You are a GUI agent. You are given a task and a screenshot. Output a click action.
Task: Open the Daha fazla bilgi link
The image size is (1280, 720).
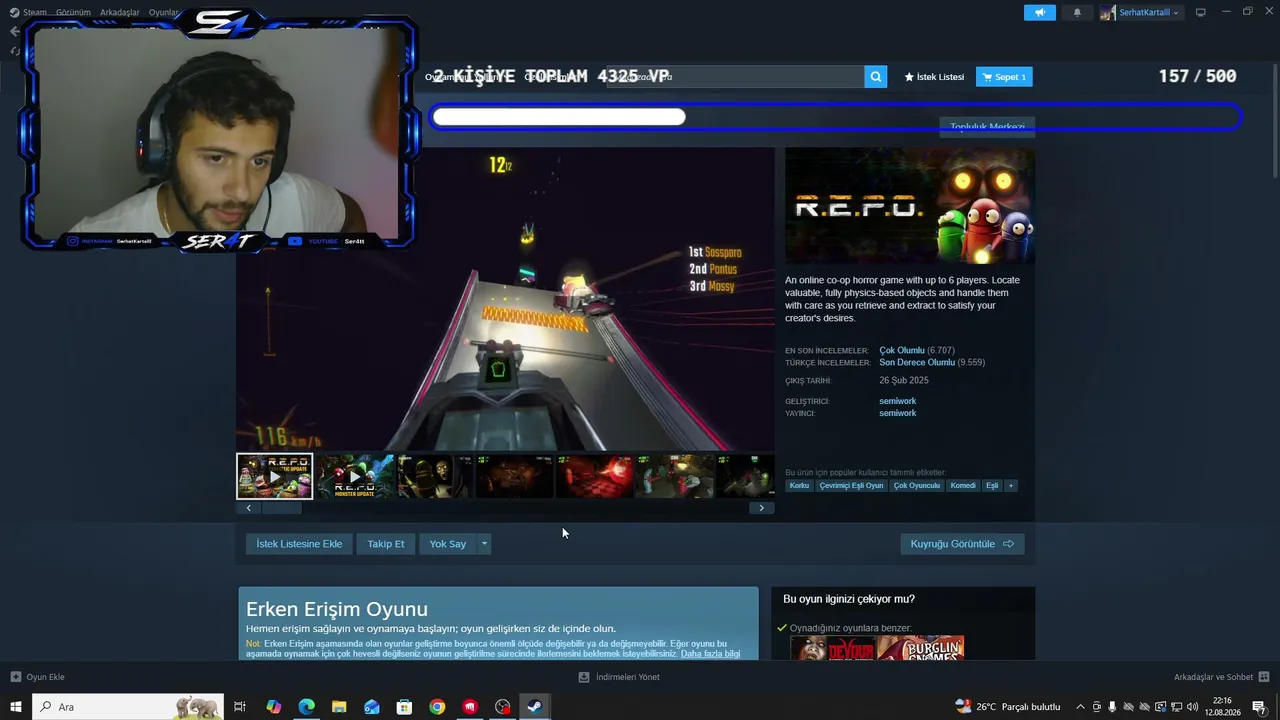coord(711,654)
